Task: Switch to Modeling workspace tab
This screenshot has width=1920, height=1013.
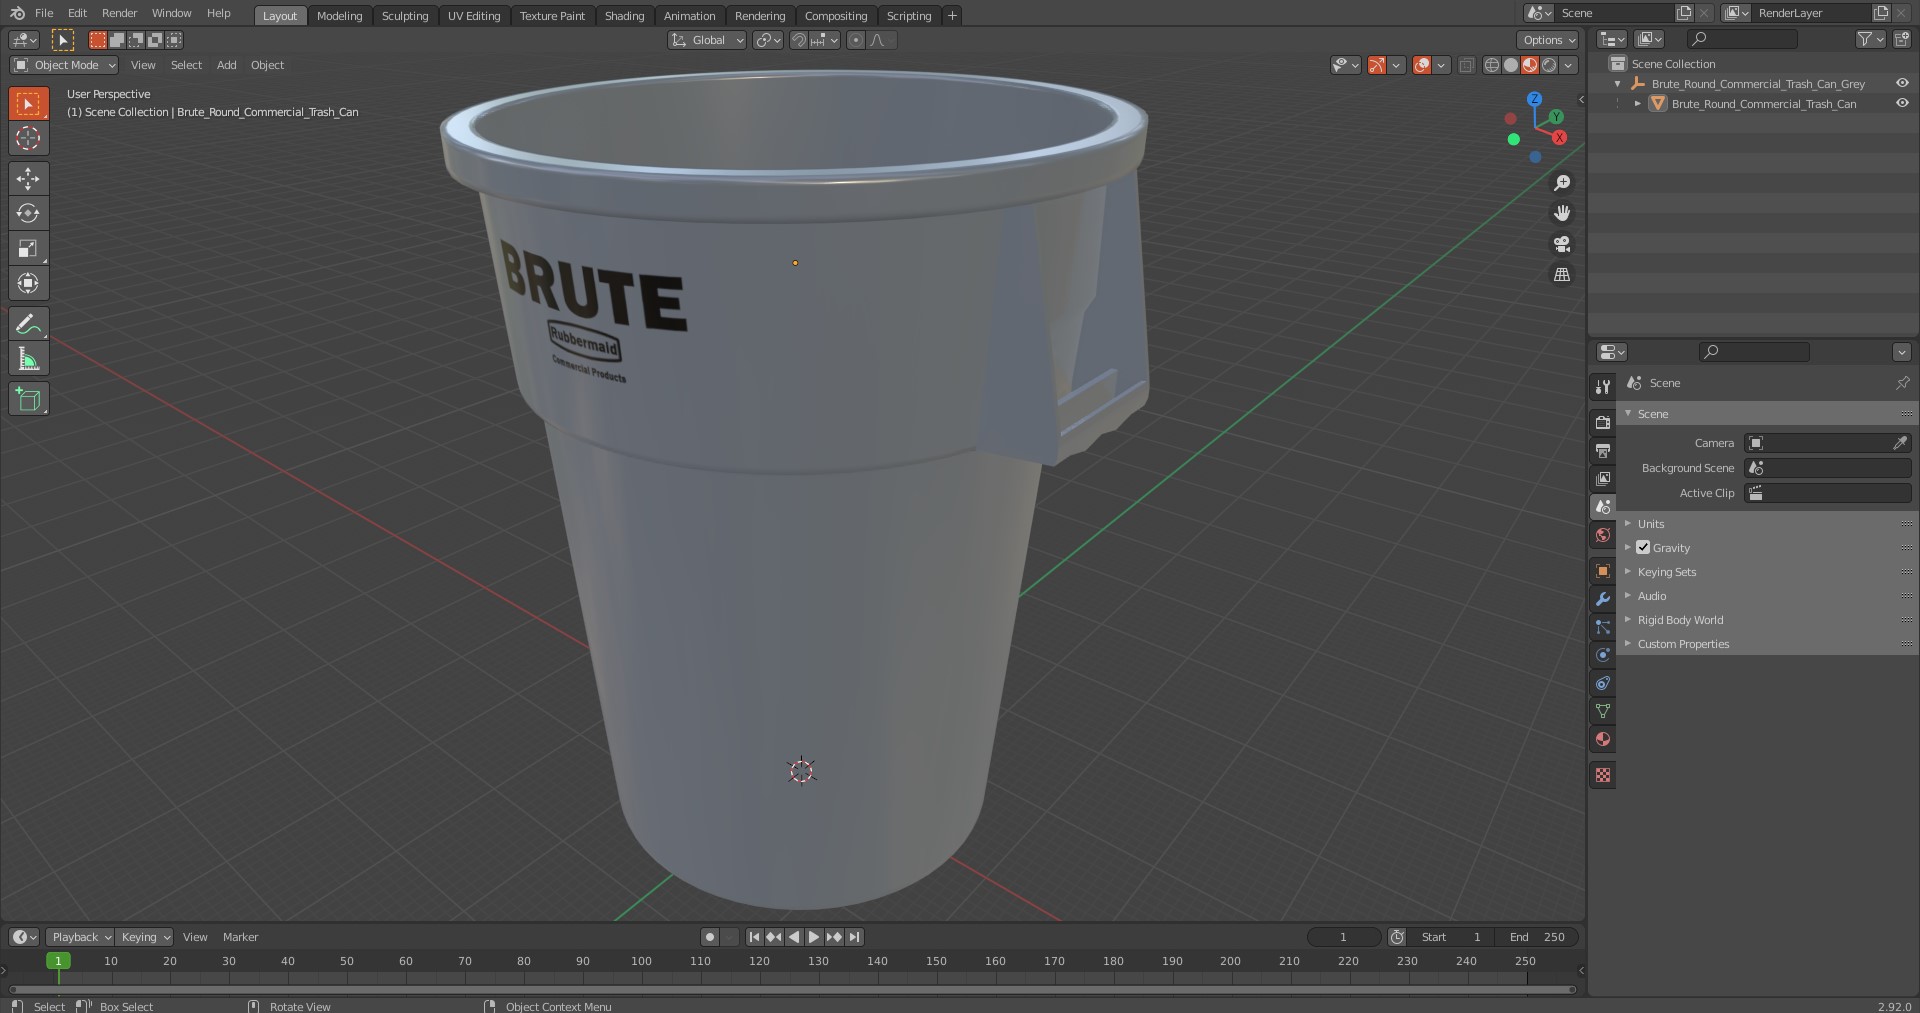Action: pos(339,16)
